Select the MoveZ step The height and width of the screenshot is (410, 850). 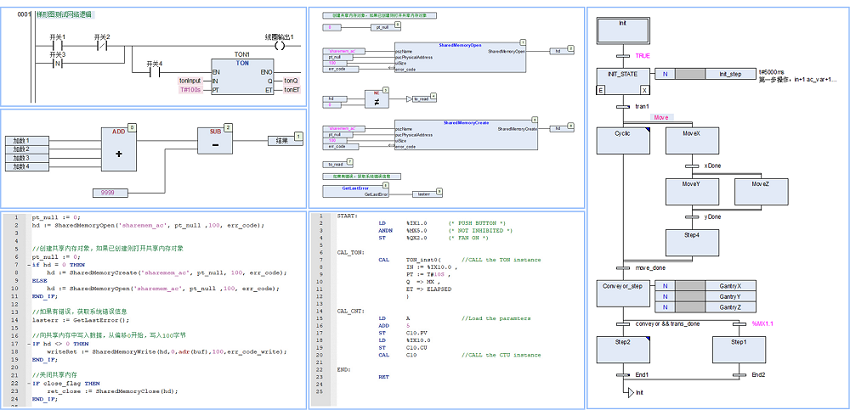pos(761,191)
